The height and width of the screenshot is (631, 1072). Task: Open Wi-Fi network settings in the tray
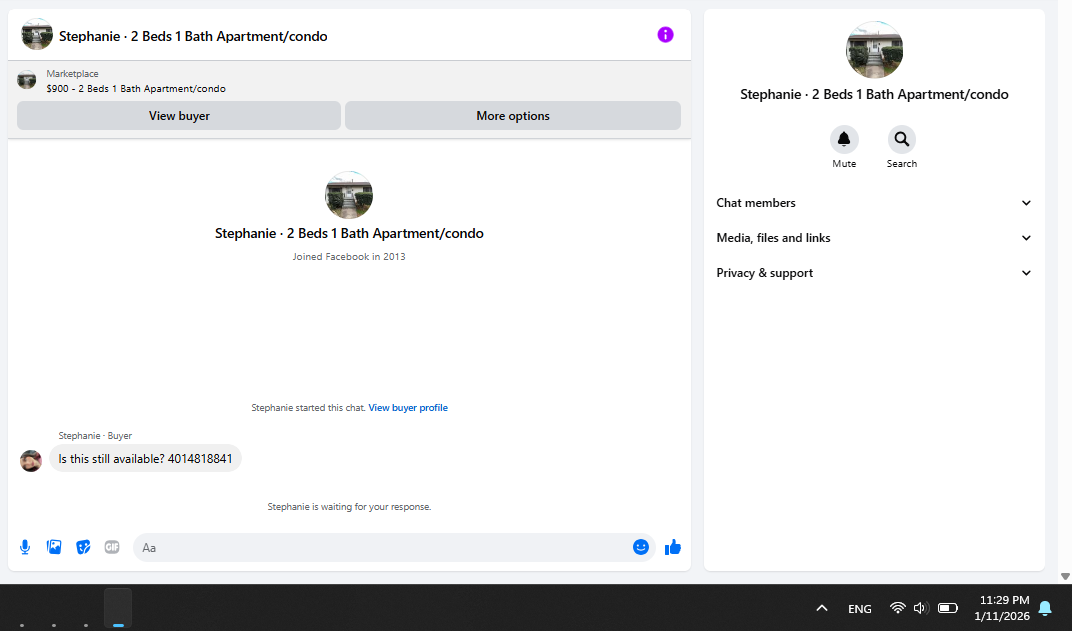[x=898, y=608]
